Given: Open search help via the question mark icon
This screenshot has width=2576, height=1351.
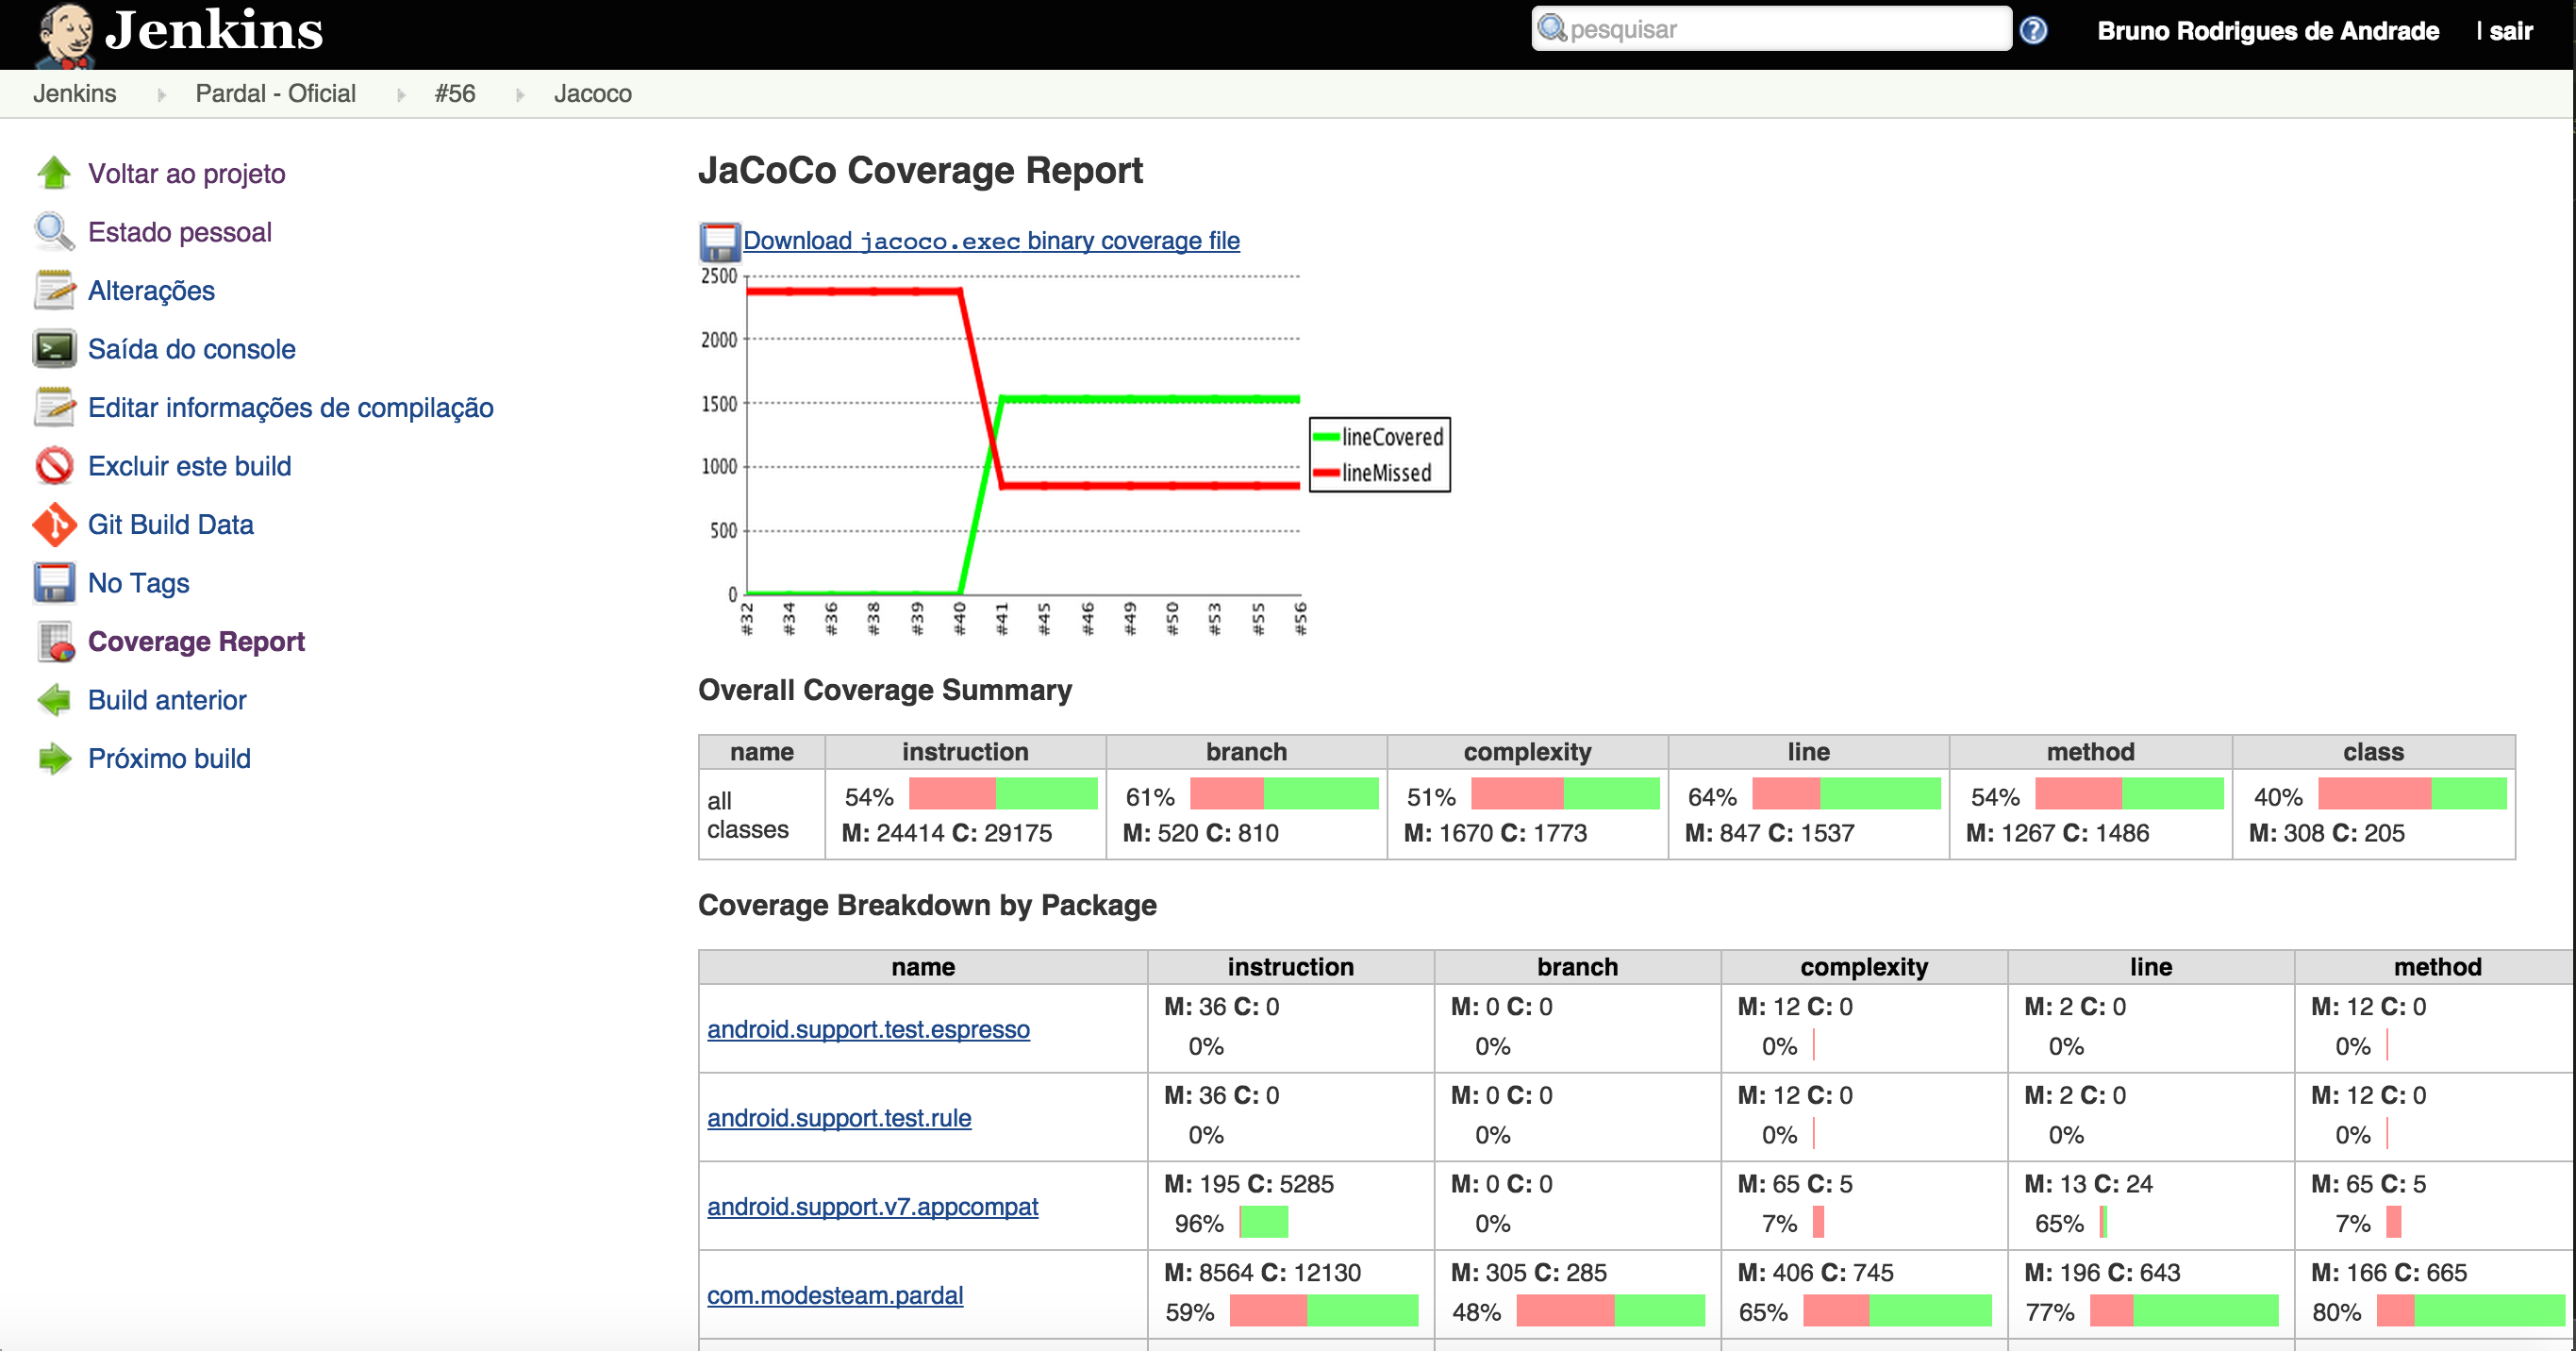Looking at the screenshot, I should point(2034,30).
